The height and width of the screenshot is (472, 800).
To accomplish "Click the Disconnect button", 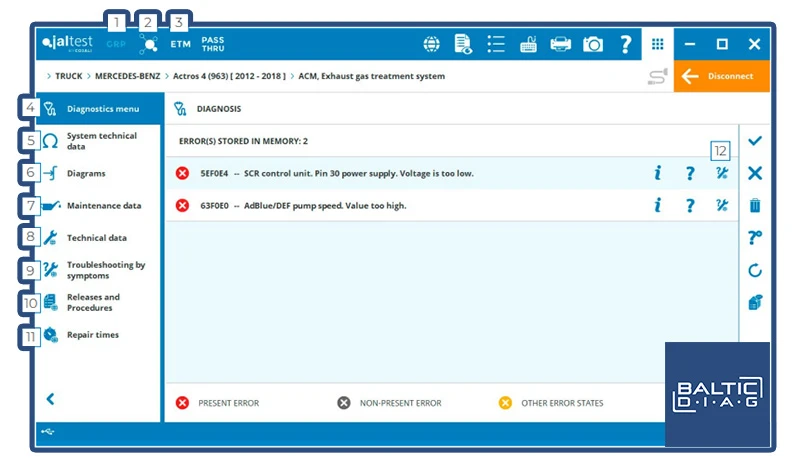I will (721, 76).
